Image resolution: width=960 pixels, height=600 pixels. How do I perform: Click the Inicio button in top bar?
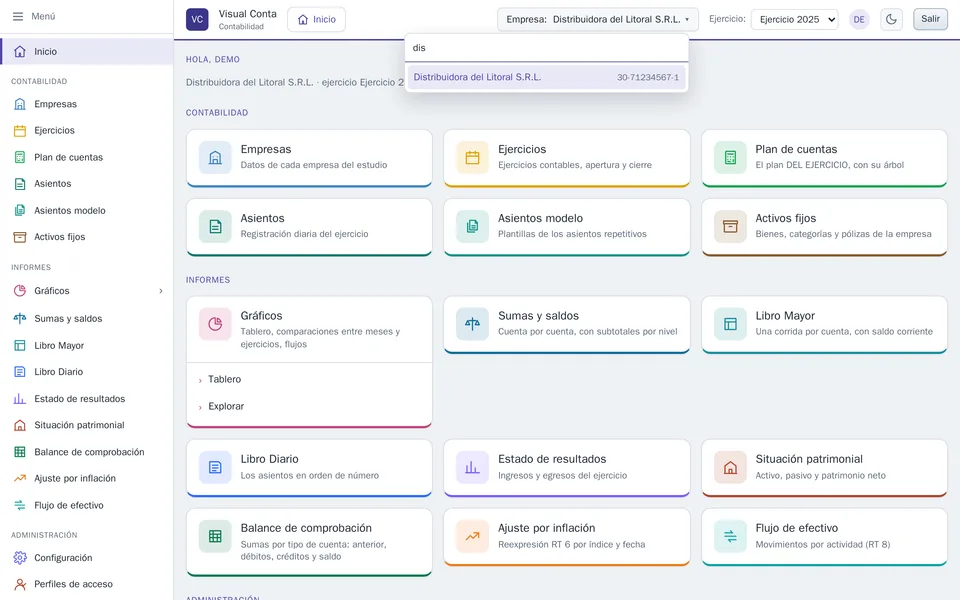point(317,19)
